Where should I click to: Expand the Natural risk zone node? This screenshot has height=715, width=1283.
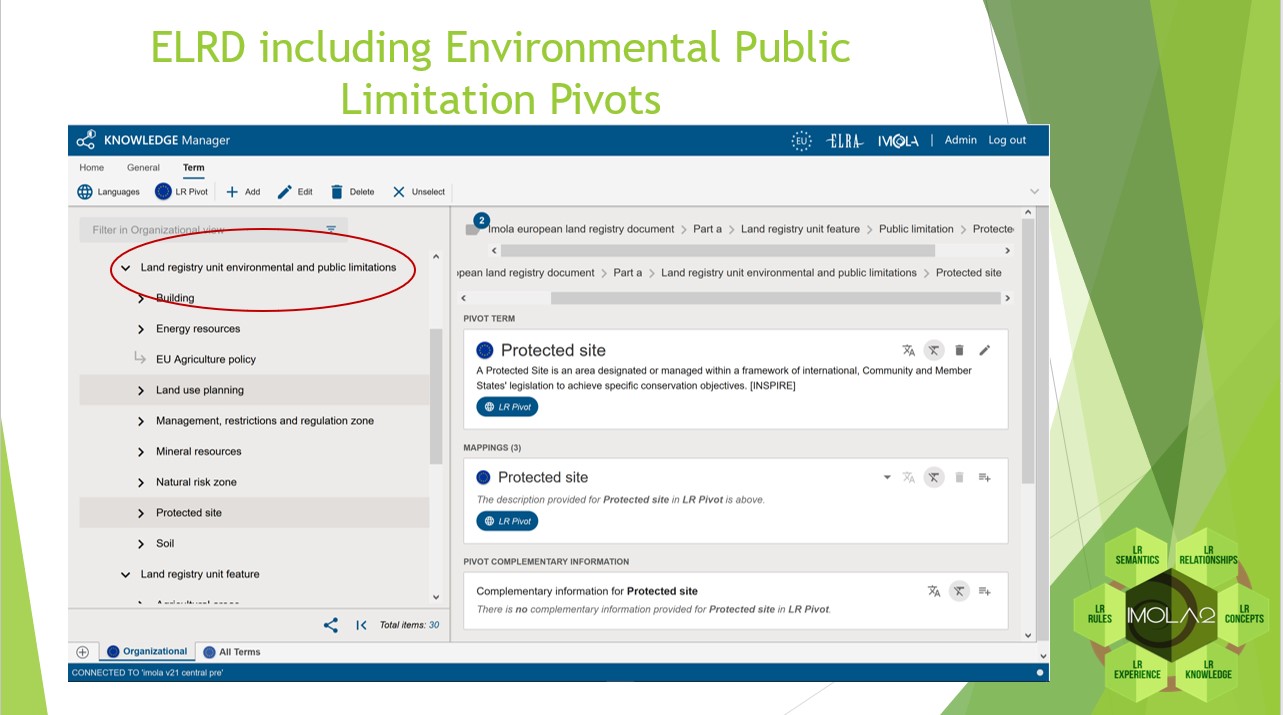coord(141,482)
